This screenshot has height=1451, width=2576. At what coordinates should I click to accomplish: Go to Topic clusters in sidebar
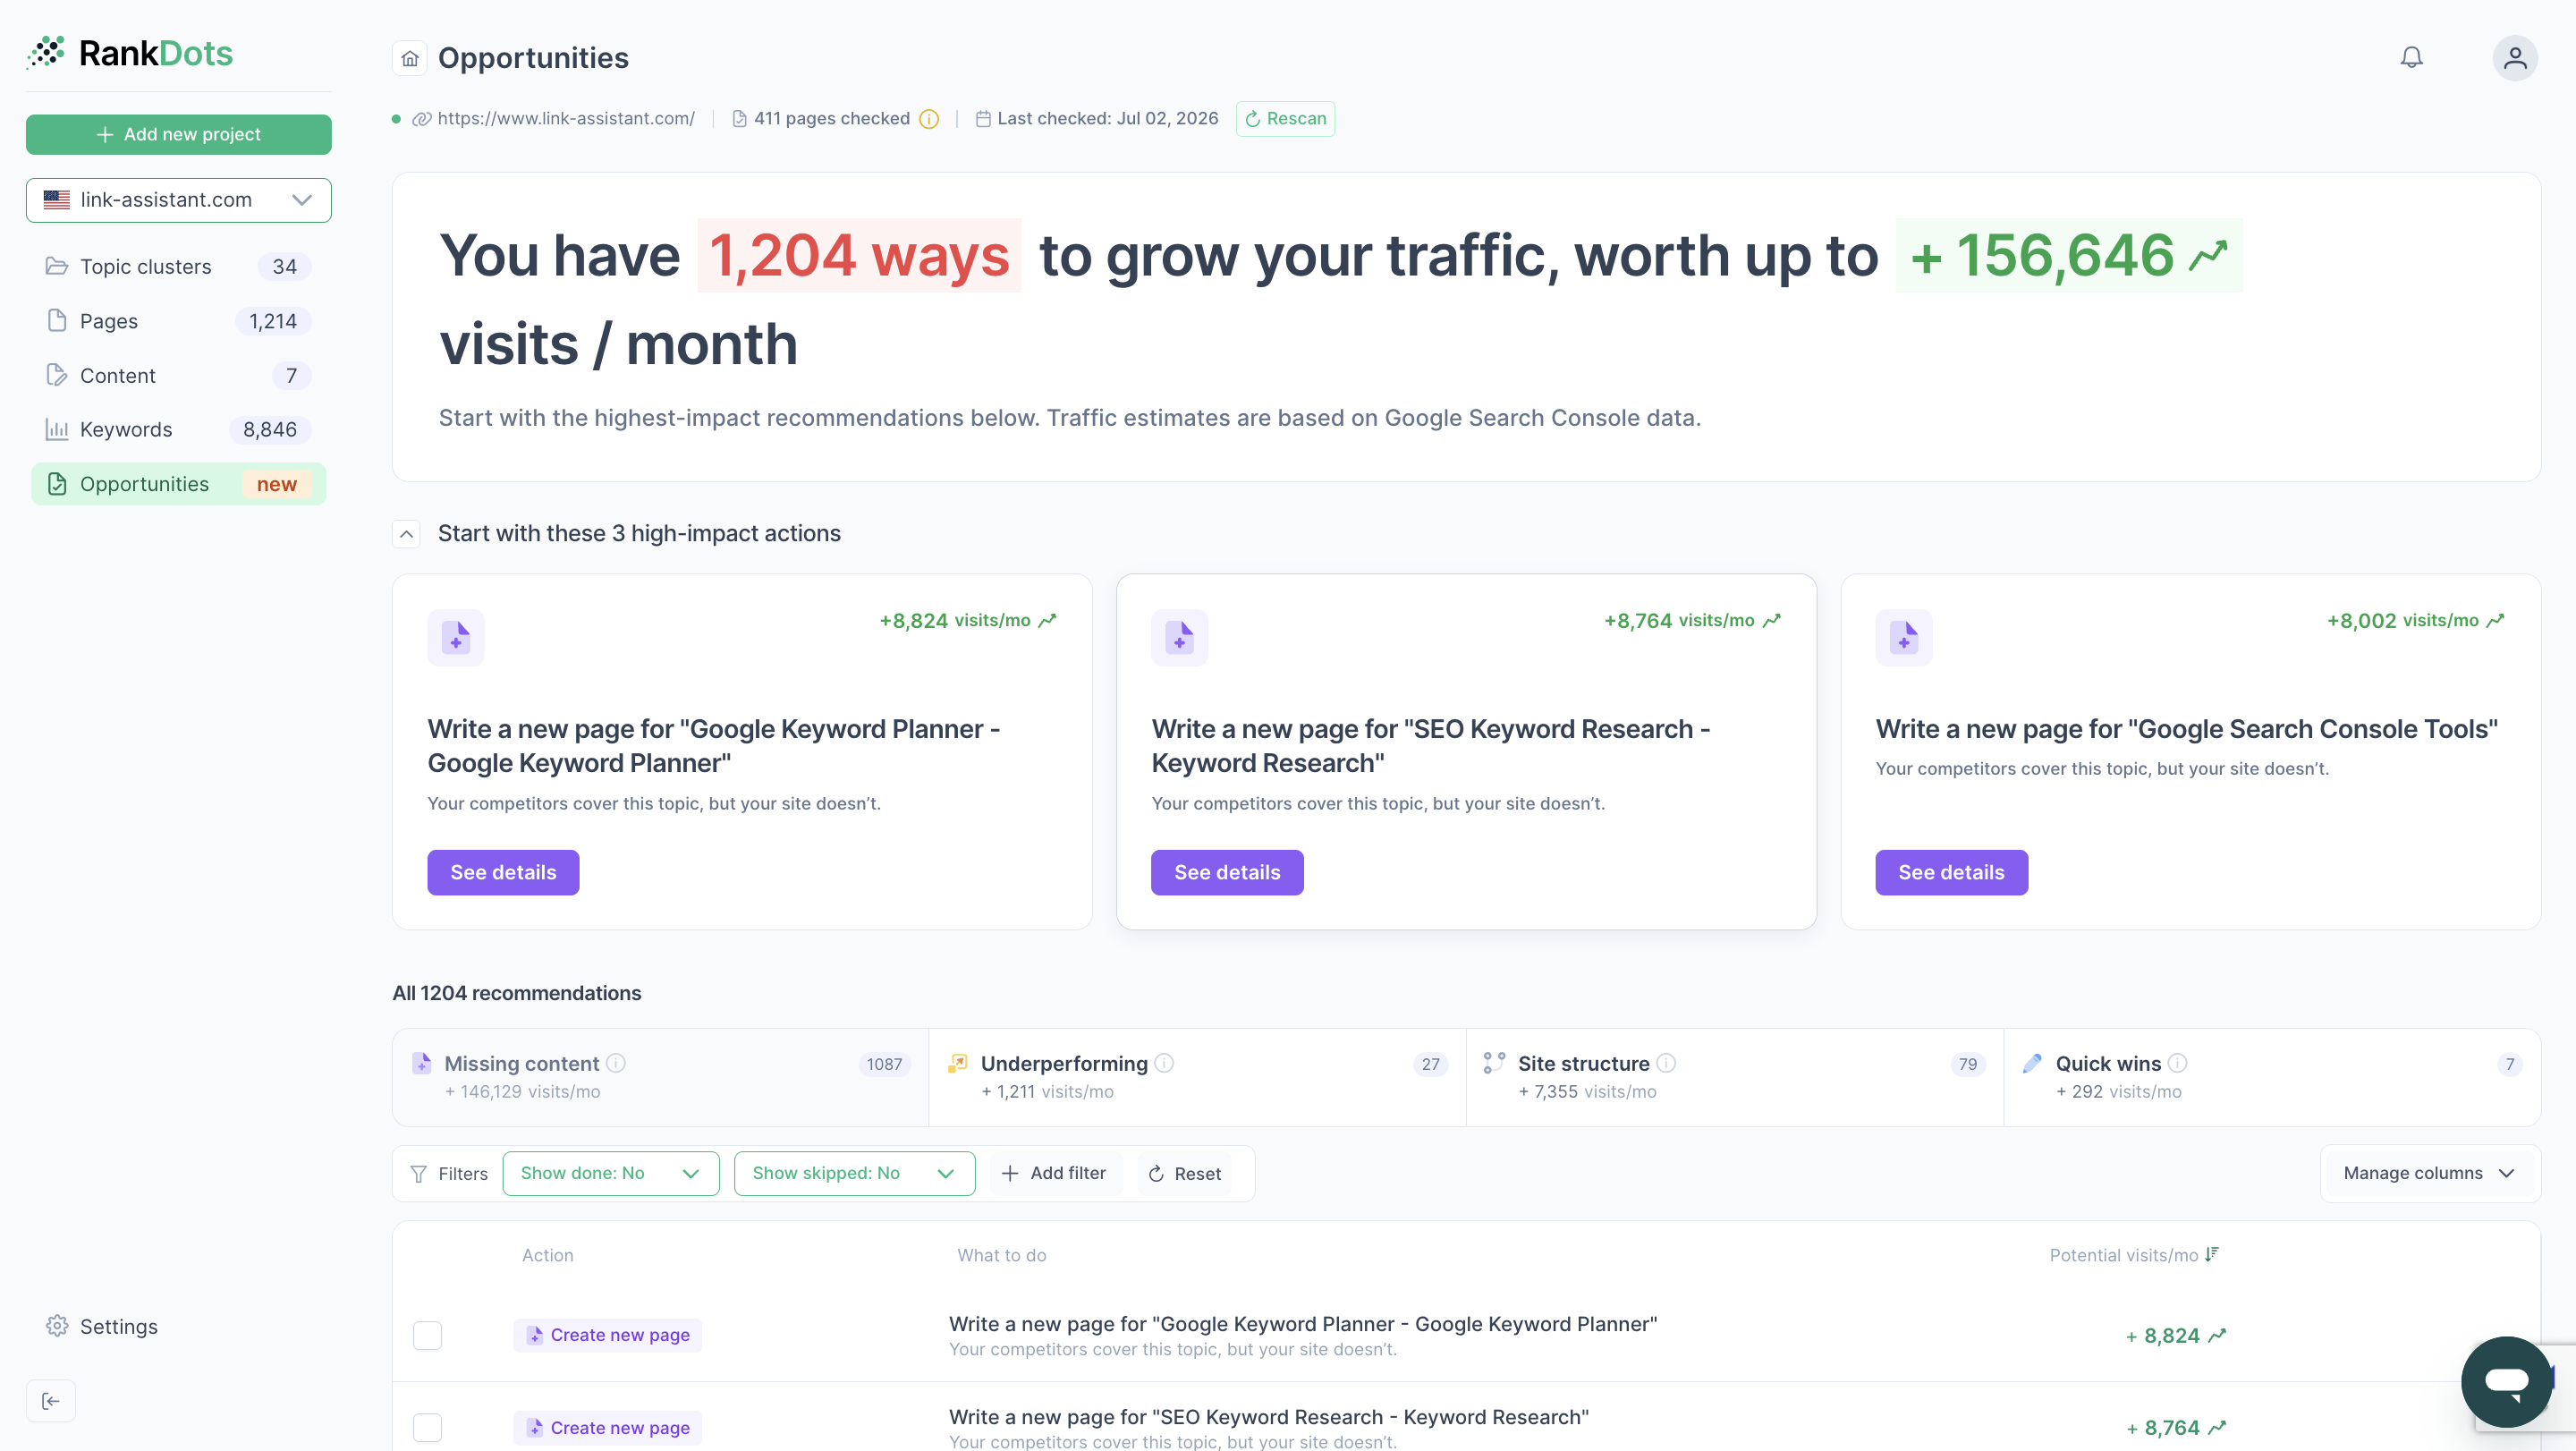coord(179,267)
